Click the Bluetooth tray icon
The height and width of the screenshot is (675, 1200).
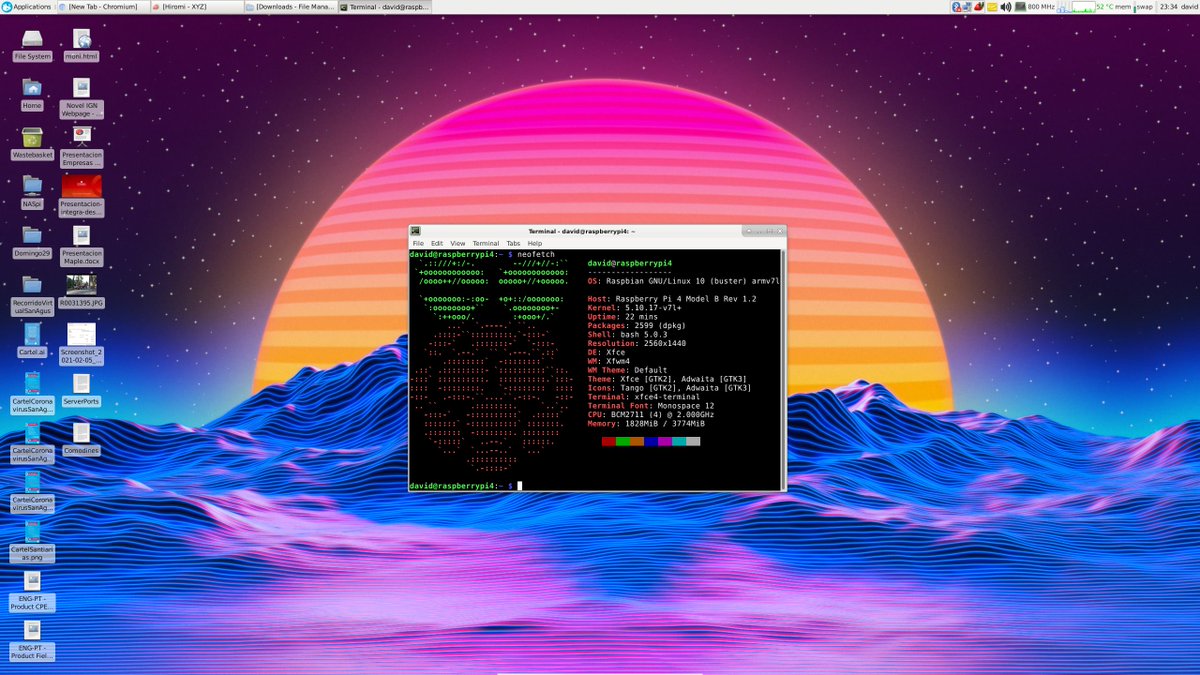pyautogui.click(x=956, y=6)
